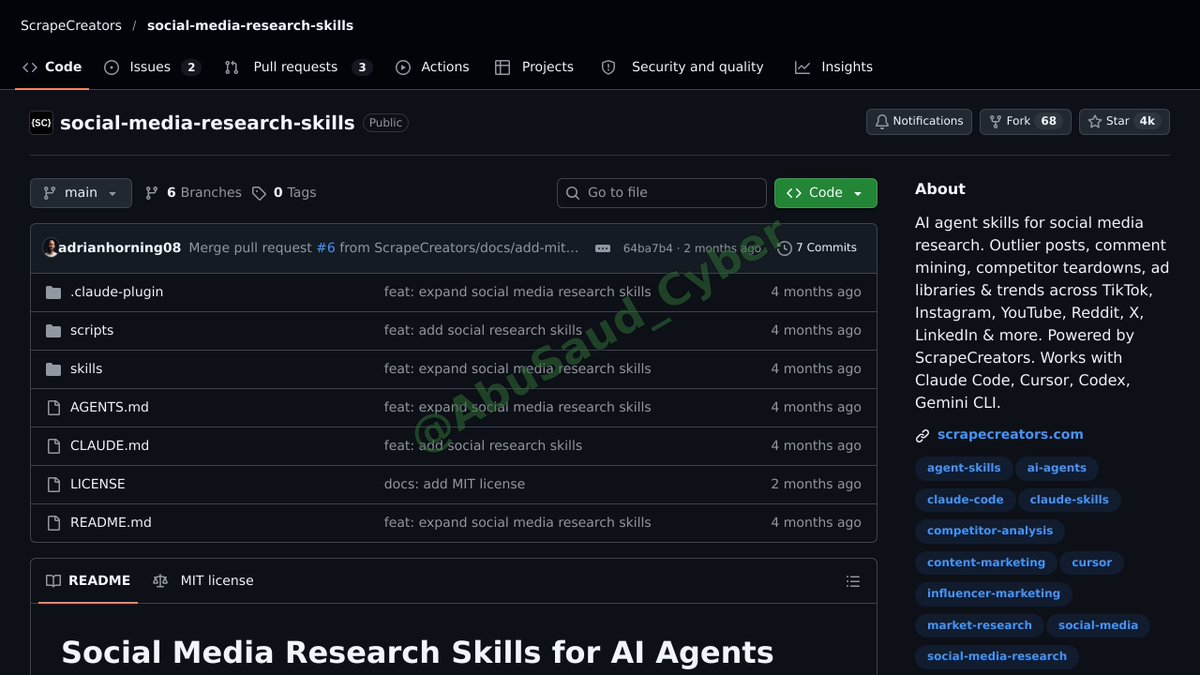Click the Fork count 68

[x=1049, y=121]
